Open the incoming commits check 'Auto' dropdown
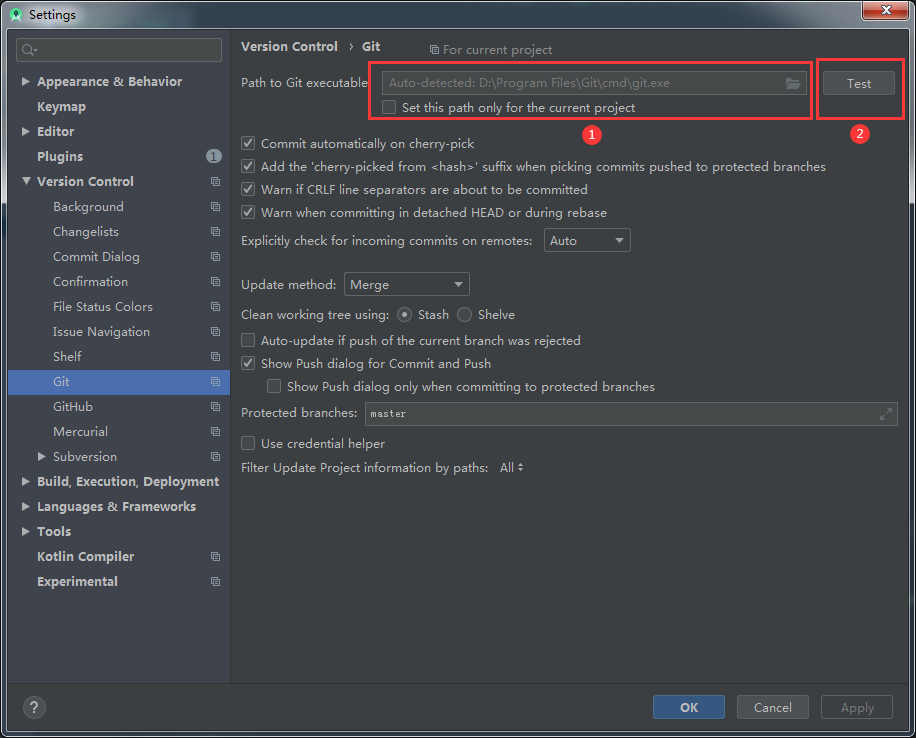This screenshot has height=738, width=916. (x=587, y=240)
